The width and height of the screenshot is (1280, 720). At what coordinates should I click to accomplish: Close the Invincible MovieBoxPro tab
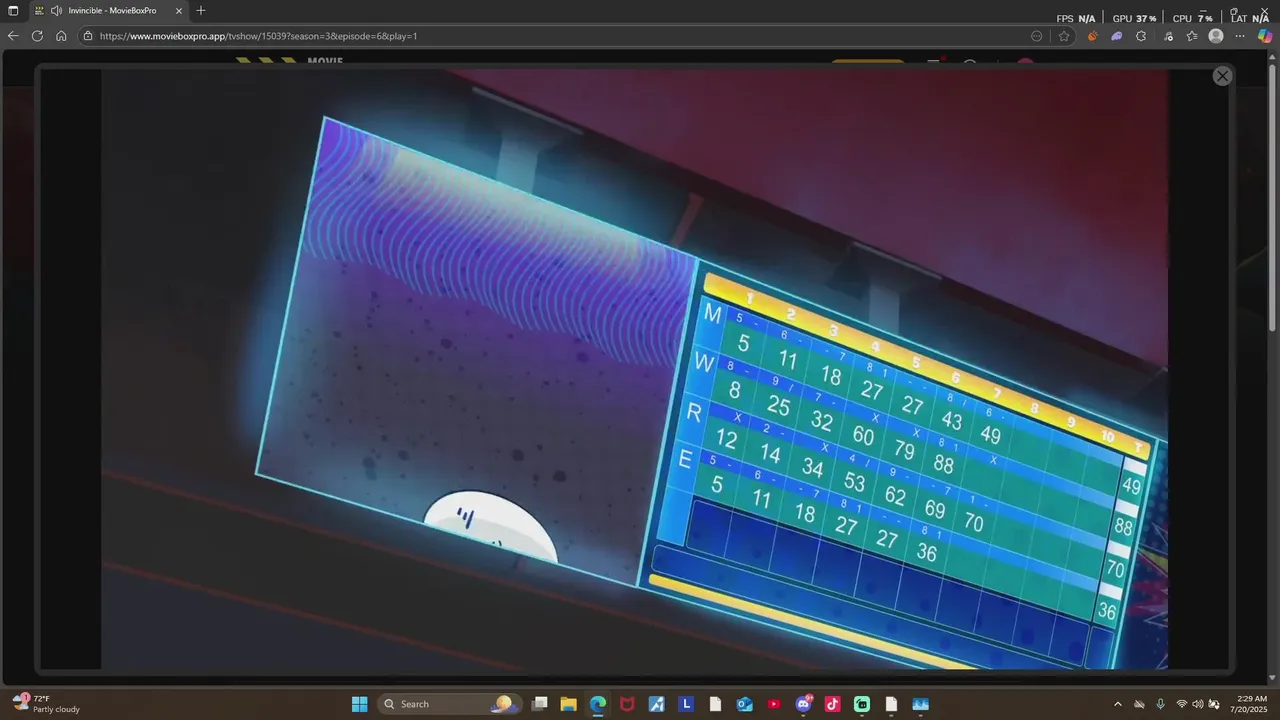tap(179, 11)
